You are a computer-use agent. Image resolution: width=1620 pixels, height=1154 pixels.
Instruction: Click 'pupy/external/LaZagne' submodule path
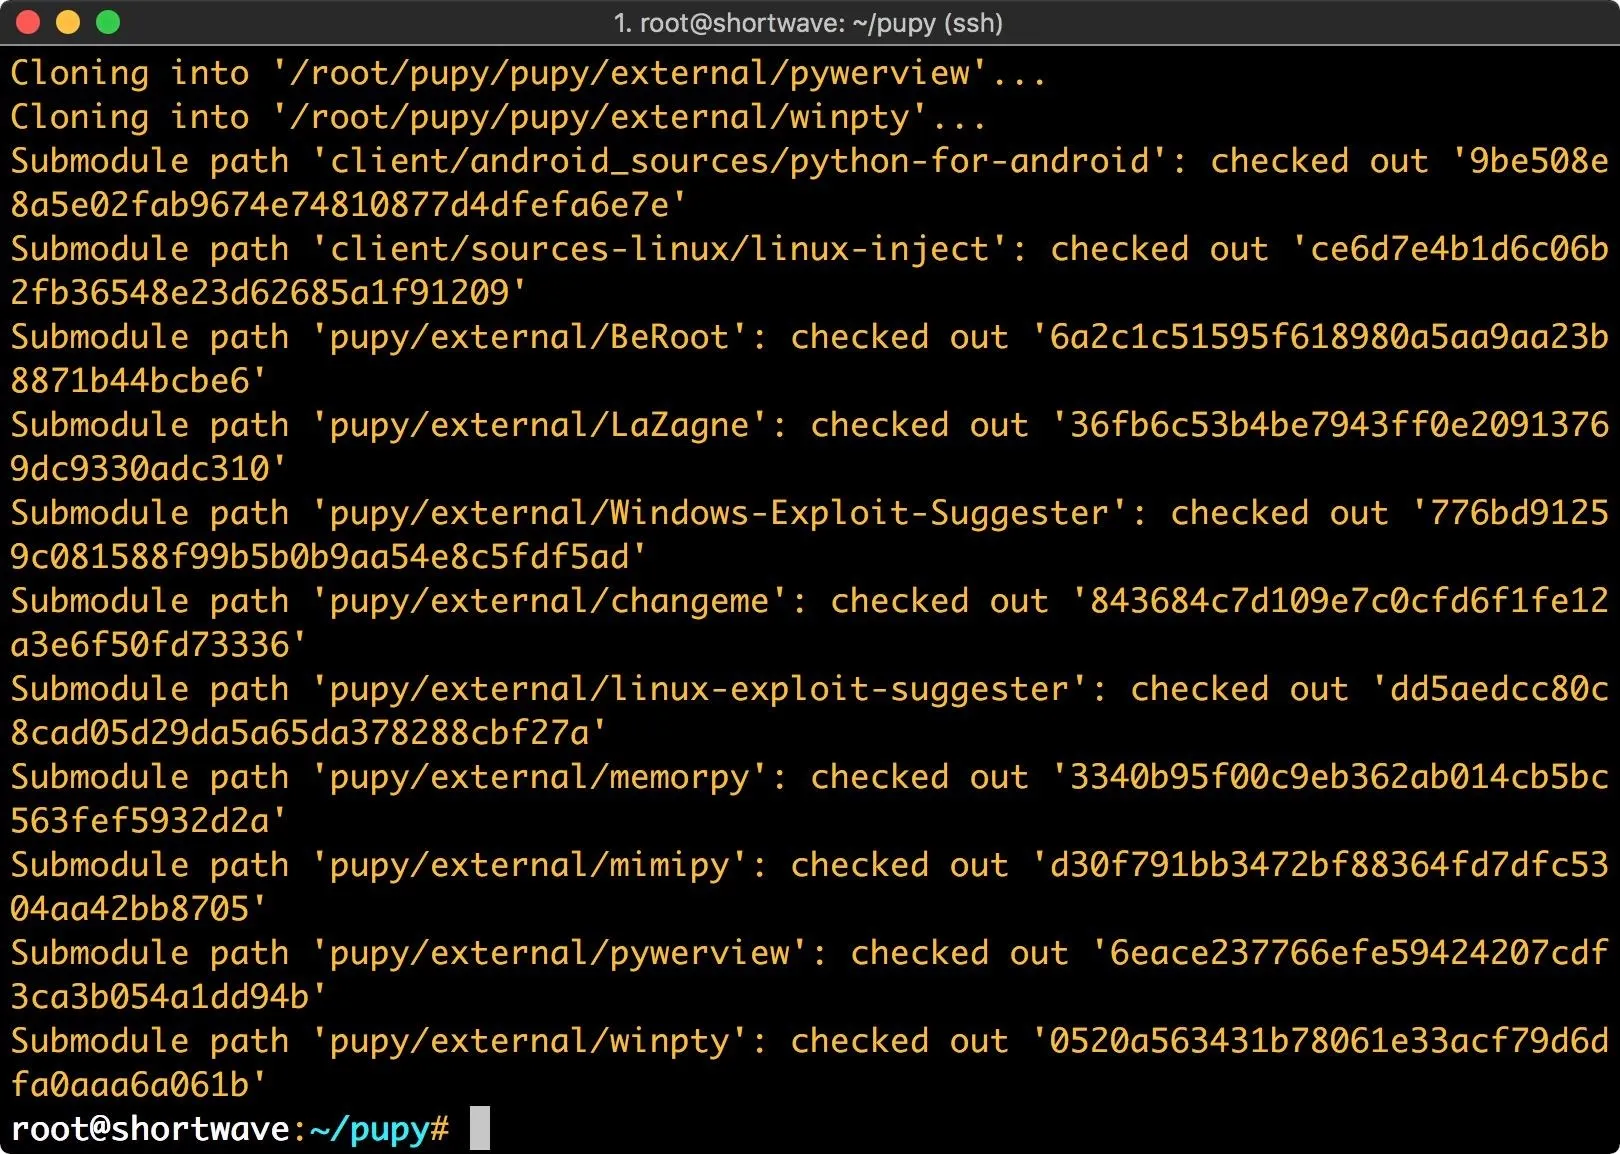click(x=540, y=425)
